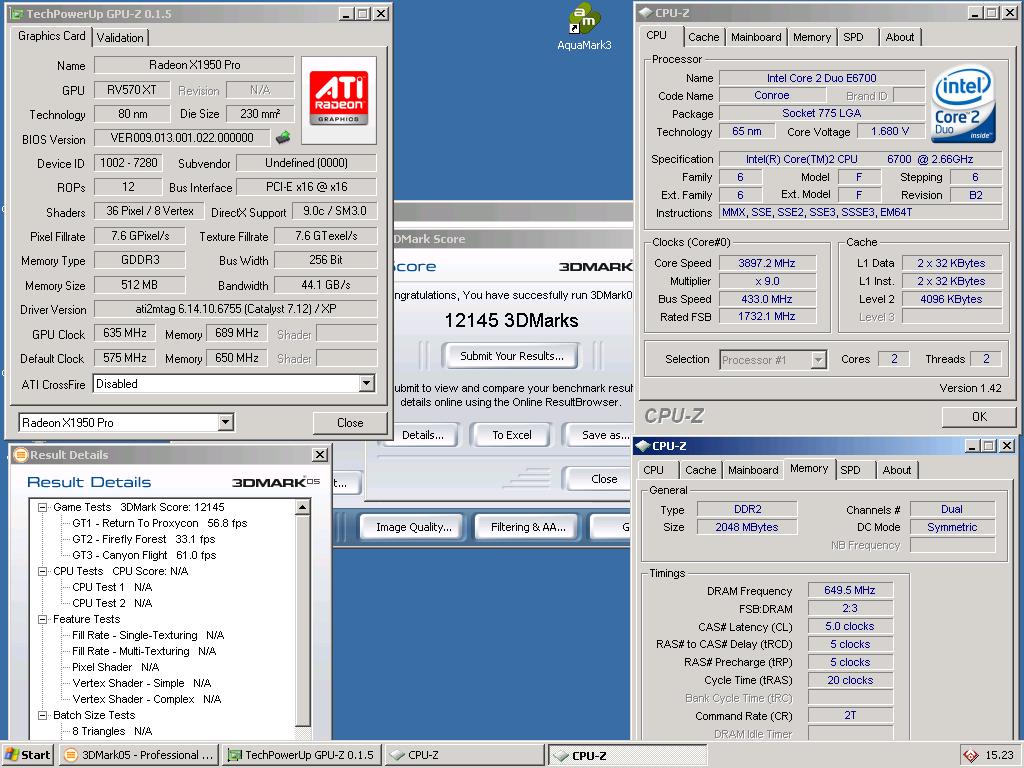Click the taskbar clock showing 15.23
Image resolution: width=1024 pixels, height=768 pixels.
click(999, 755)
